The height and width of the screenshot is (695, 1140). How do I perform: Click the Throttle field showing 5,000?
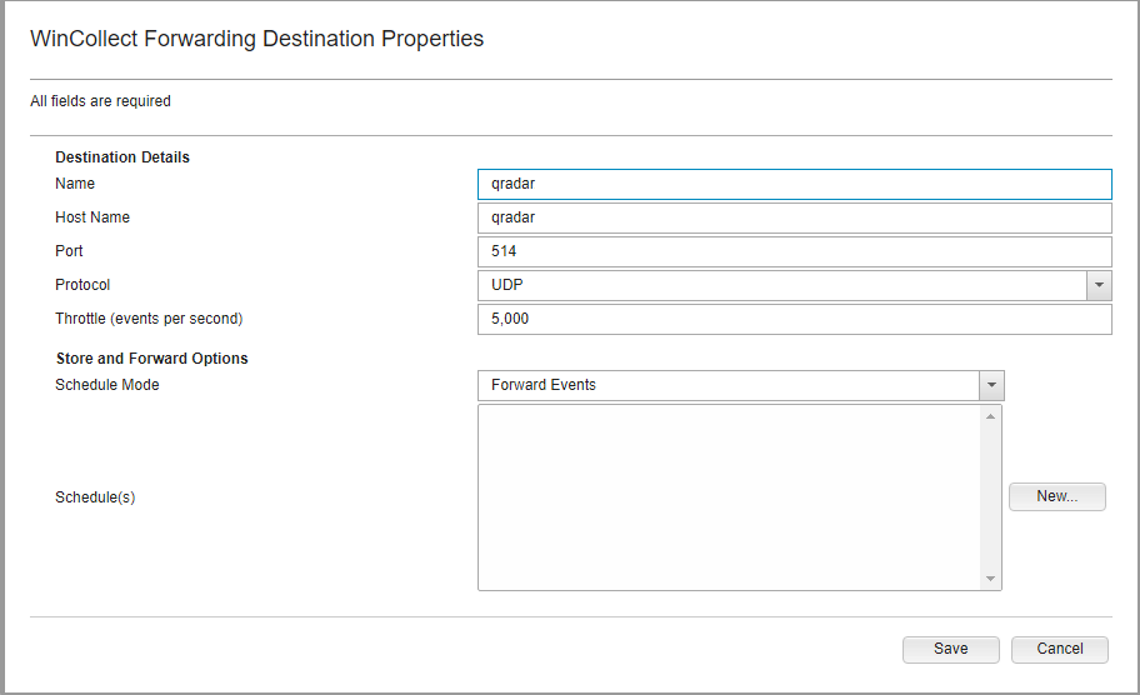795,319
